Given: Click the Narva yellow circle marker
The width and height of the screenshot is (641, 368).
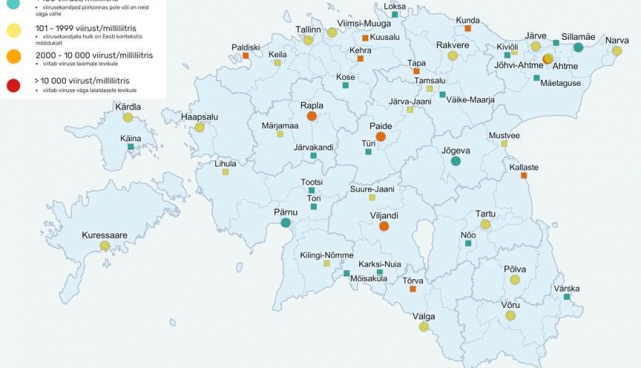Looking at the screenshot, I should pyautogui.click(x=617, y=51).
